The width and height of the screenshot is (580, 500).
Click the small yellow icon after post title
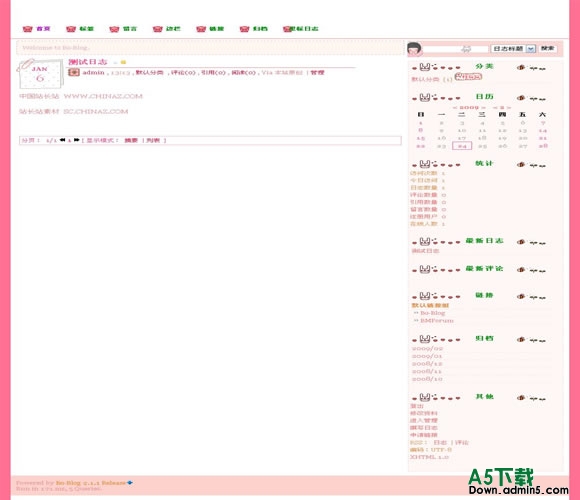pos(123,62)
